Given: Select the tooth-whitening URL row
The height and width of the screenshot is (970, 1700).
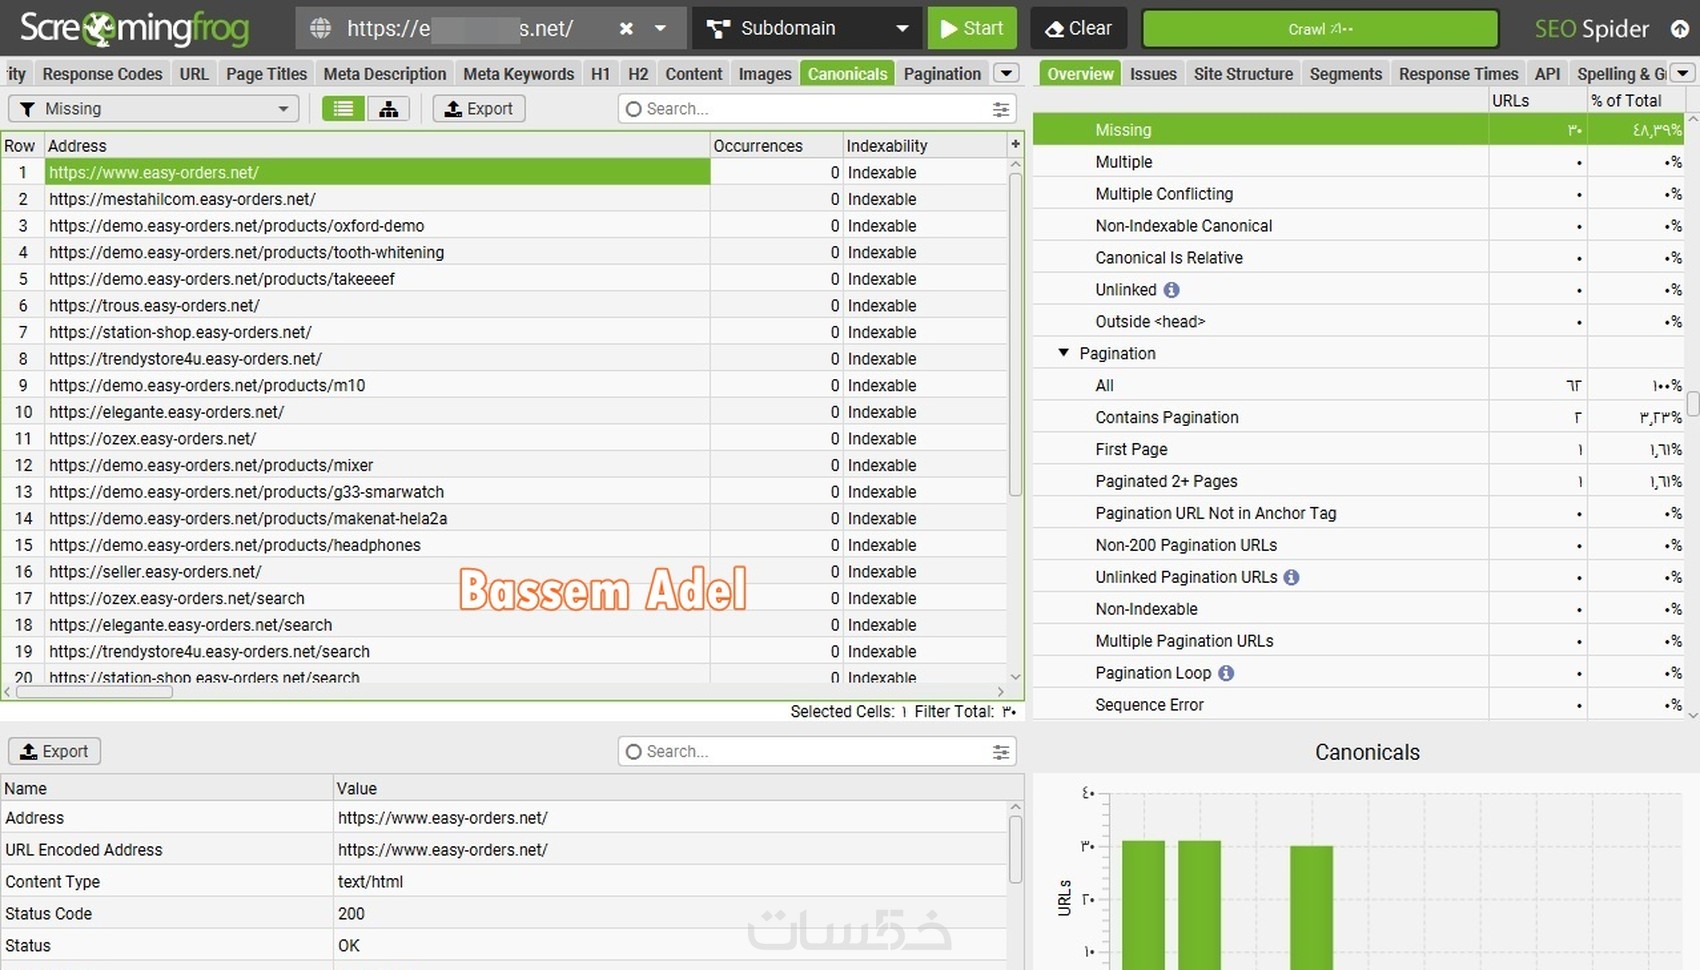Looking at the screenshot, I should 504,252.
